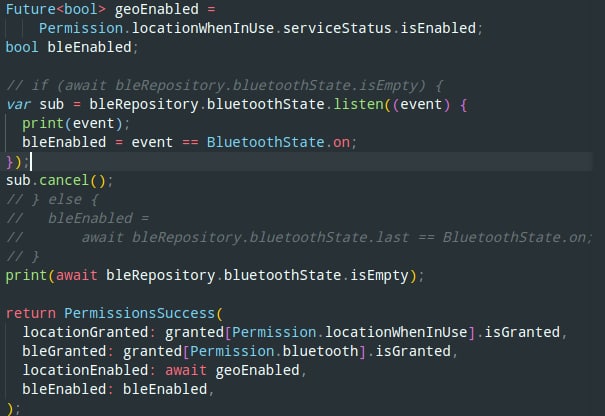Place cursor on geoEnabled variable declaration
Viewport: 605px width, 416px height.
coord(157,9)
